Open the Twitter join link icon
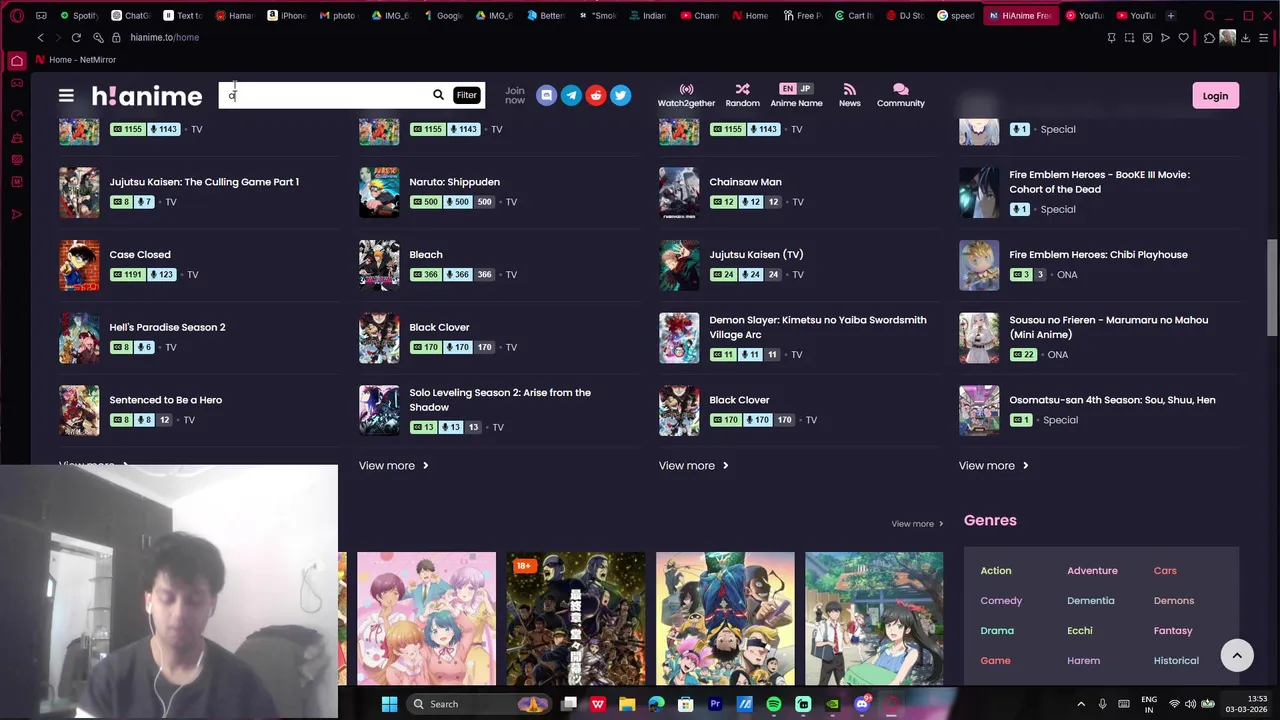This screenshot has height=720, width=1280. coord(621,95)
